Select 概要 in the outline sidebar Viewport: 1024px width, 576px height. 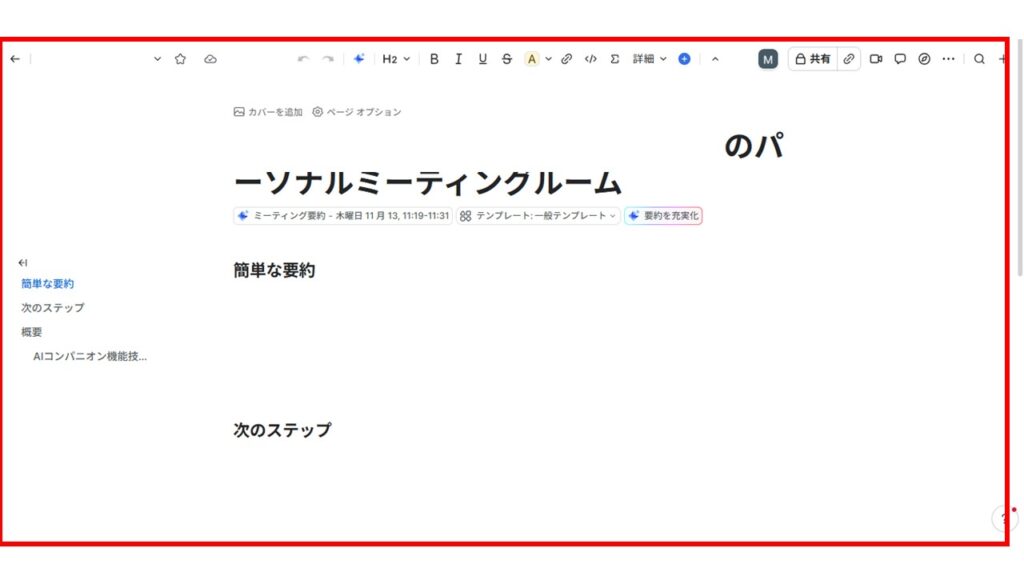coord(32,332)
